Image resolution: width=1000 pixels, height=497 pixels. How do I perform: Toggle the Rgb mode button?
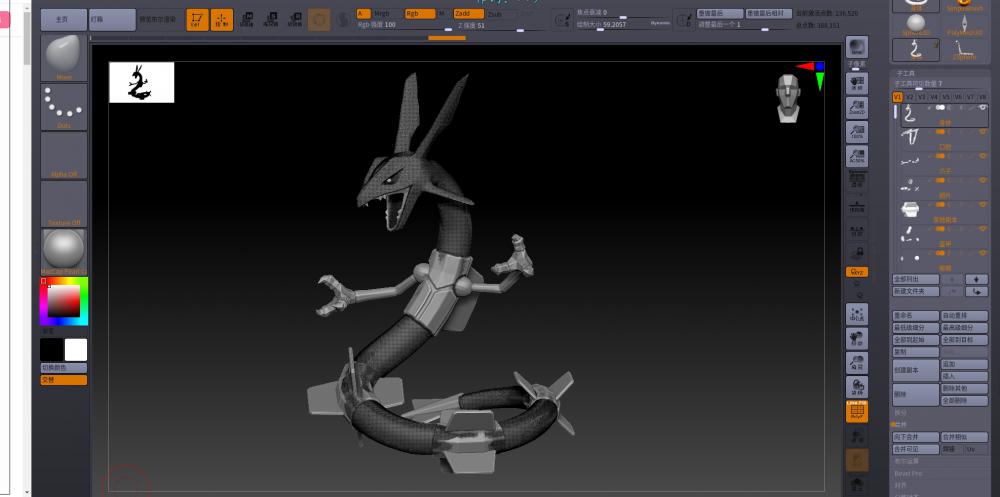coord(420,13)
